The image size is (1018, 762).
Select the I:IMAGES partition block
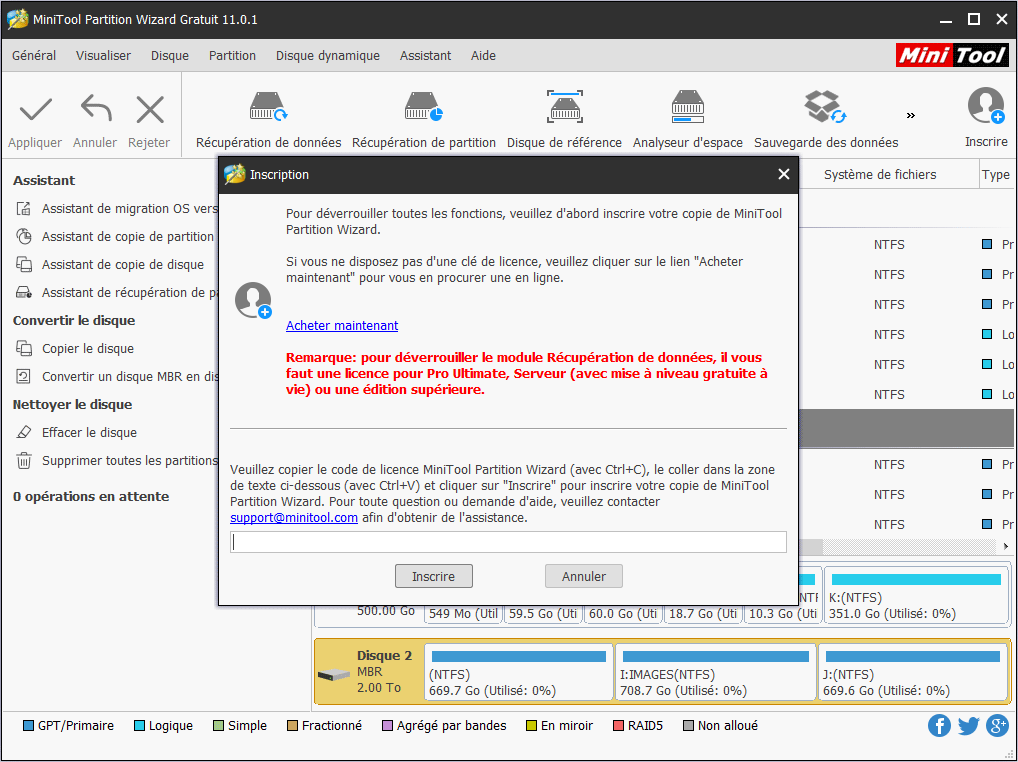[715, 672]
